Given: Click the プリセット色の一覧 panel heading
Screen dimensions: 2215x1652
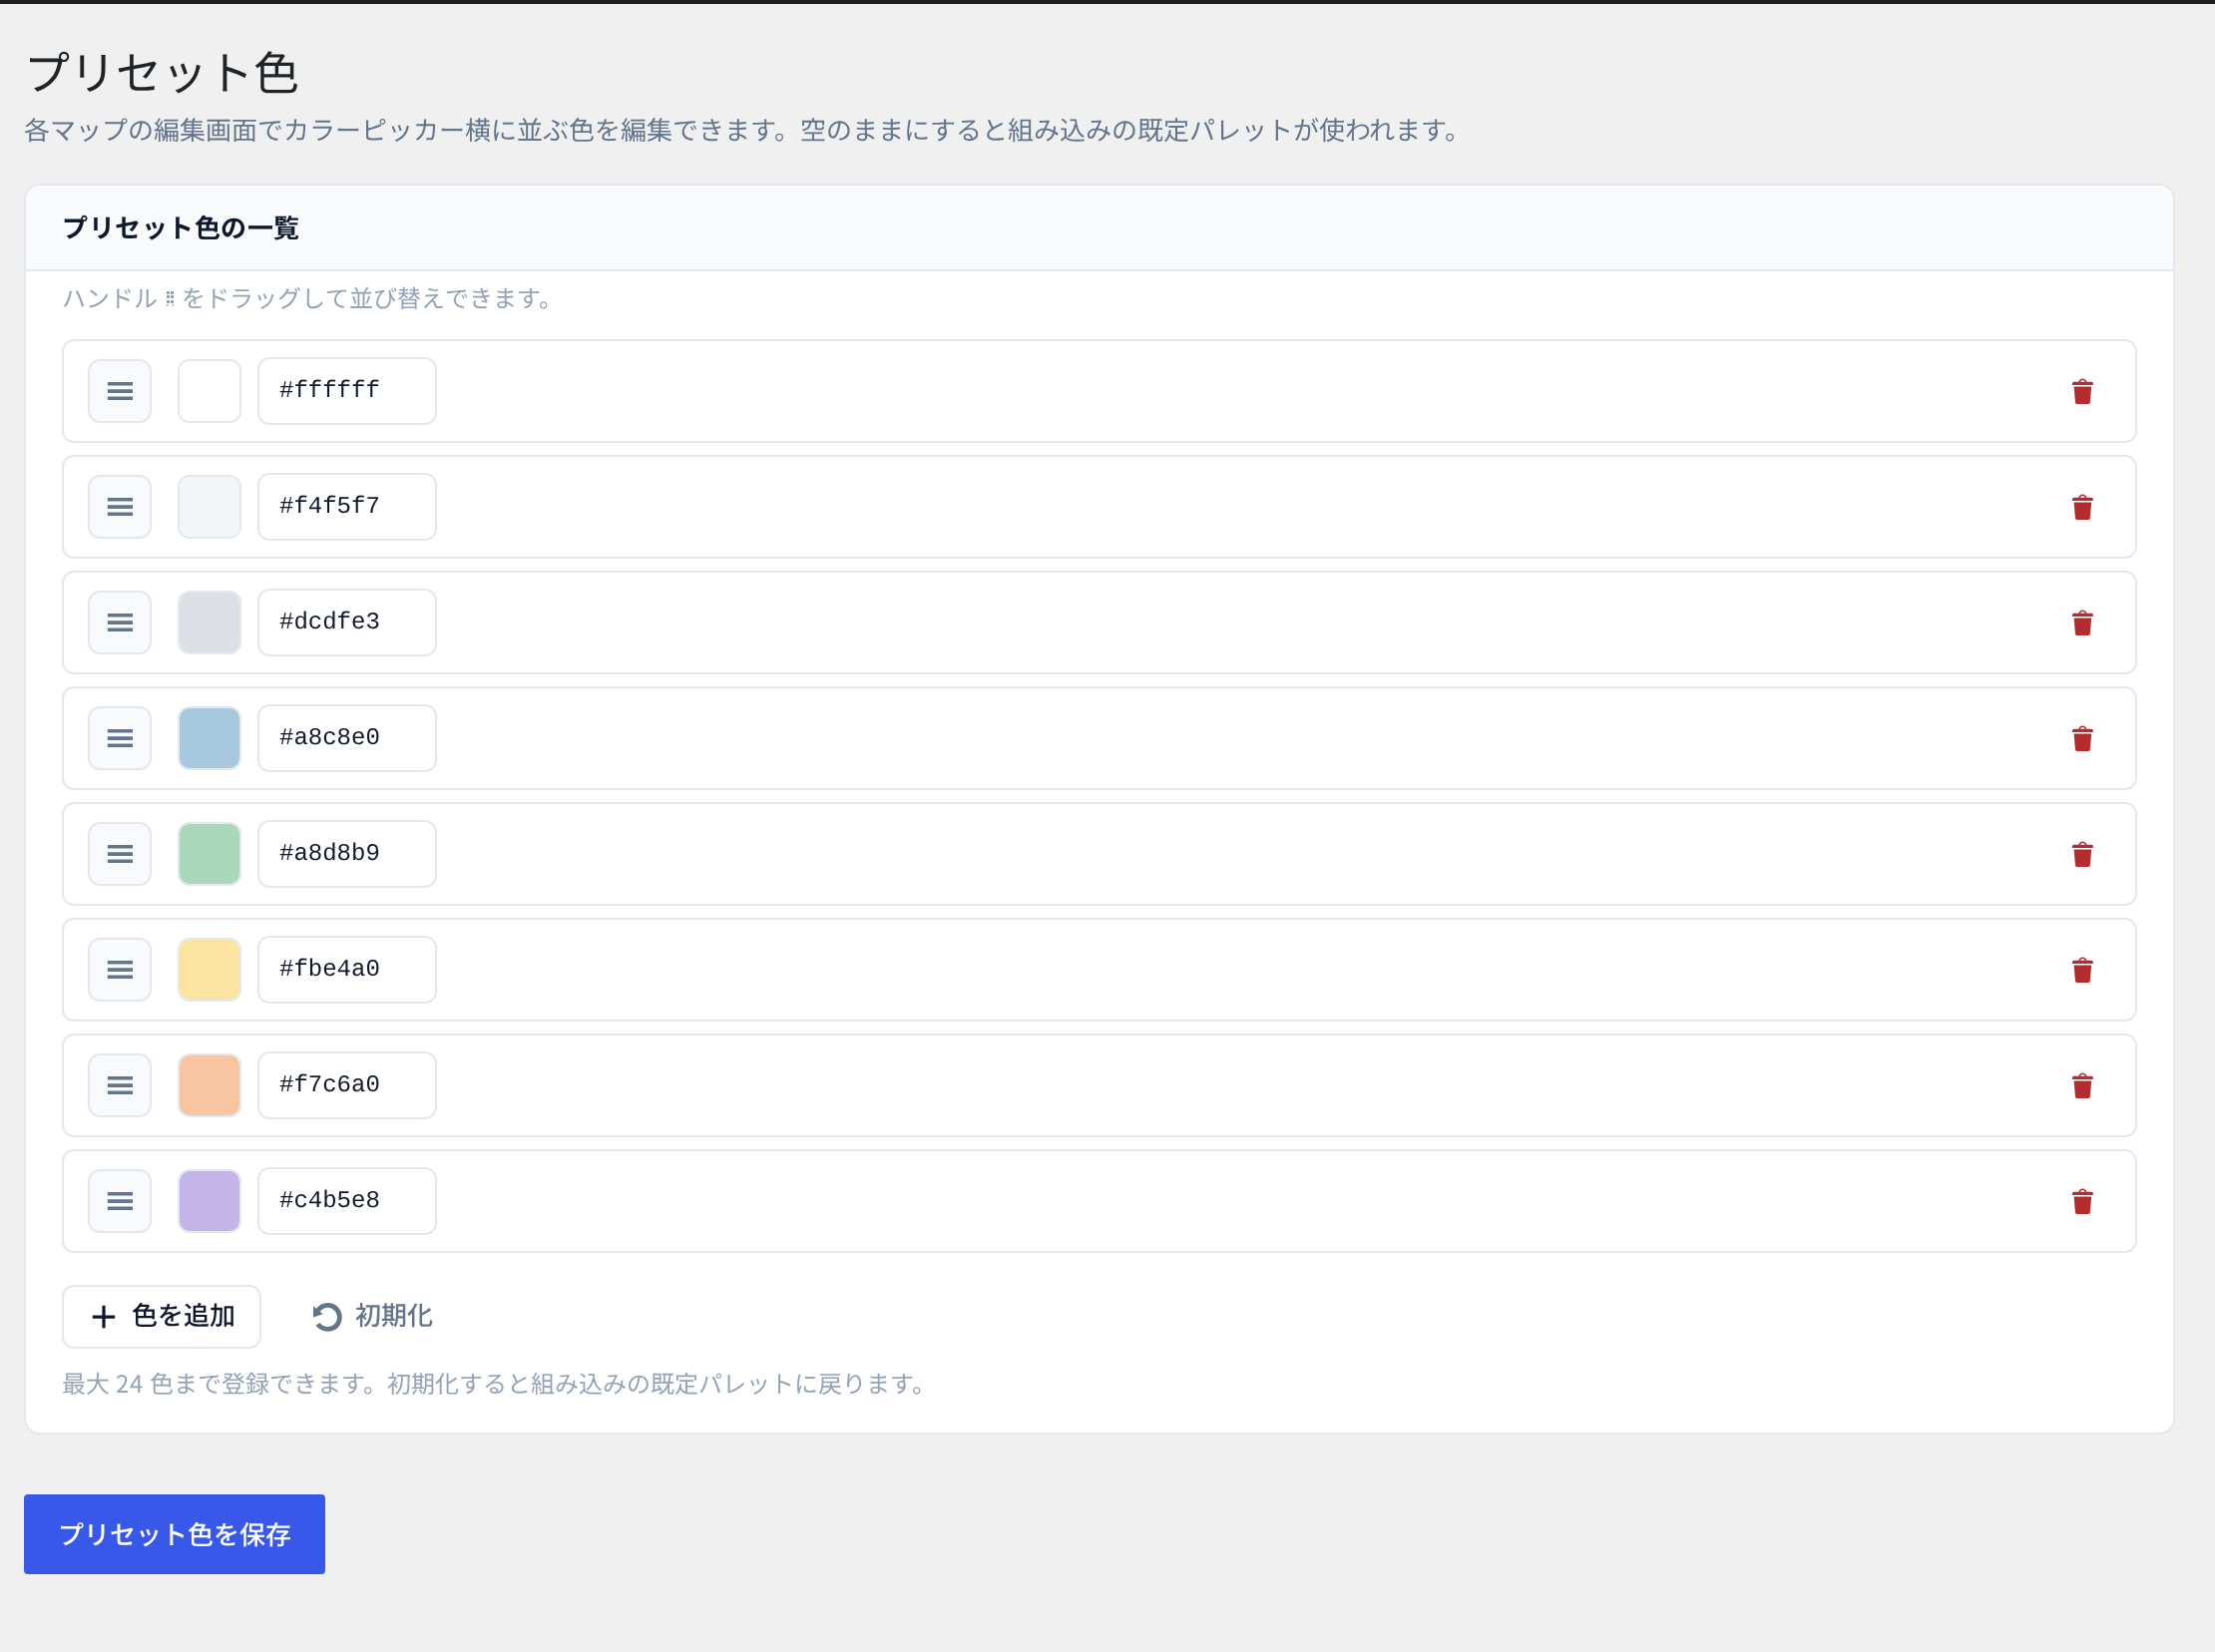Looking at the screenshot, I should point(181,228).
